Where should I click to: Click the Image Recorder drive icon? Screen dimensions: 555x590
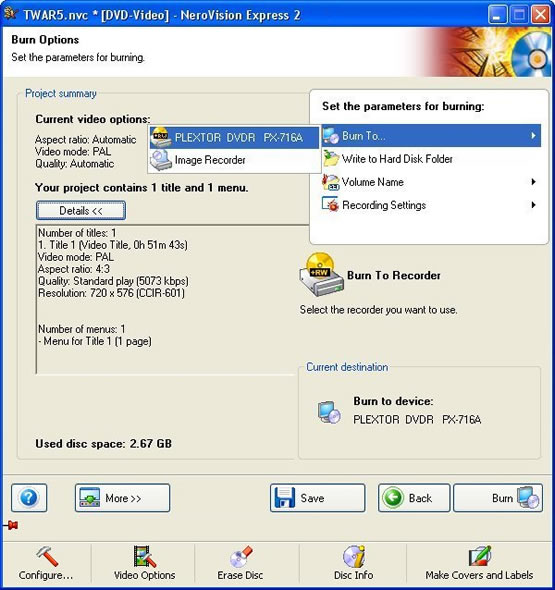[x=161, y=160]
